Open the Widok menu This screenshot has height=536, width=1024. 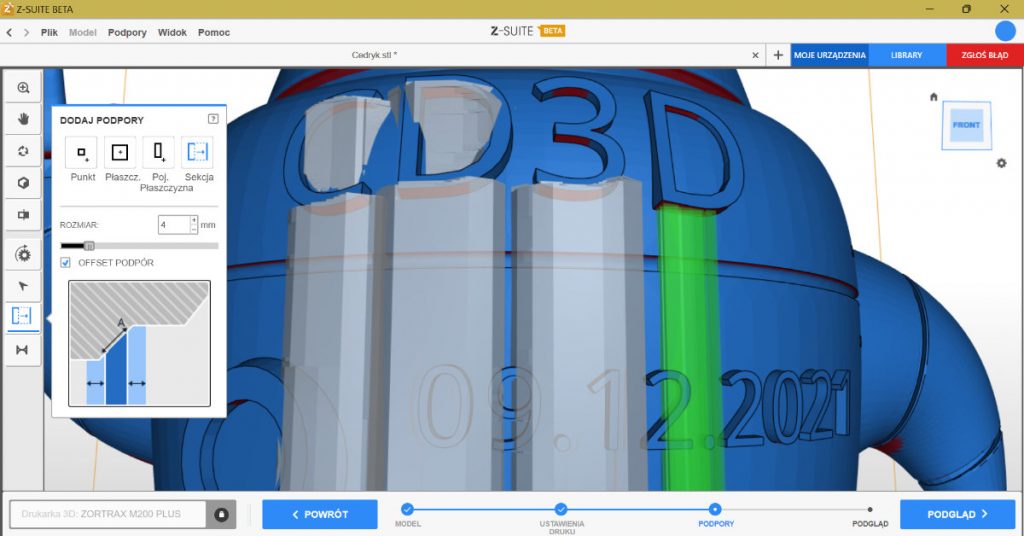(172, 32)
